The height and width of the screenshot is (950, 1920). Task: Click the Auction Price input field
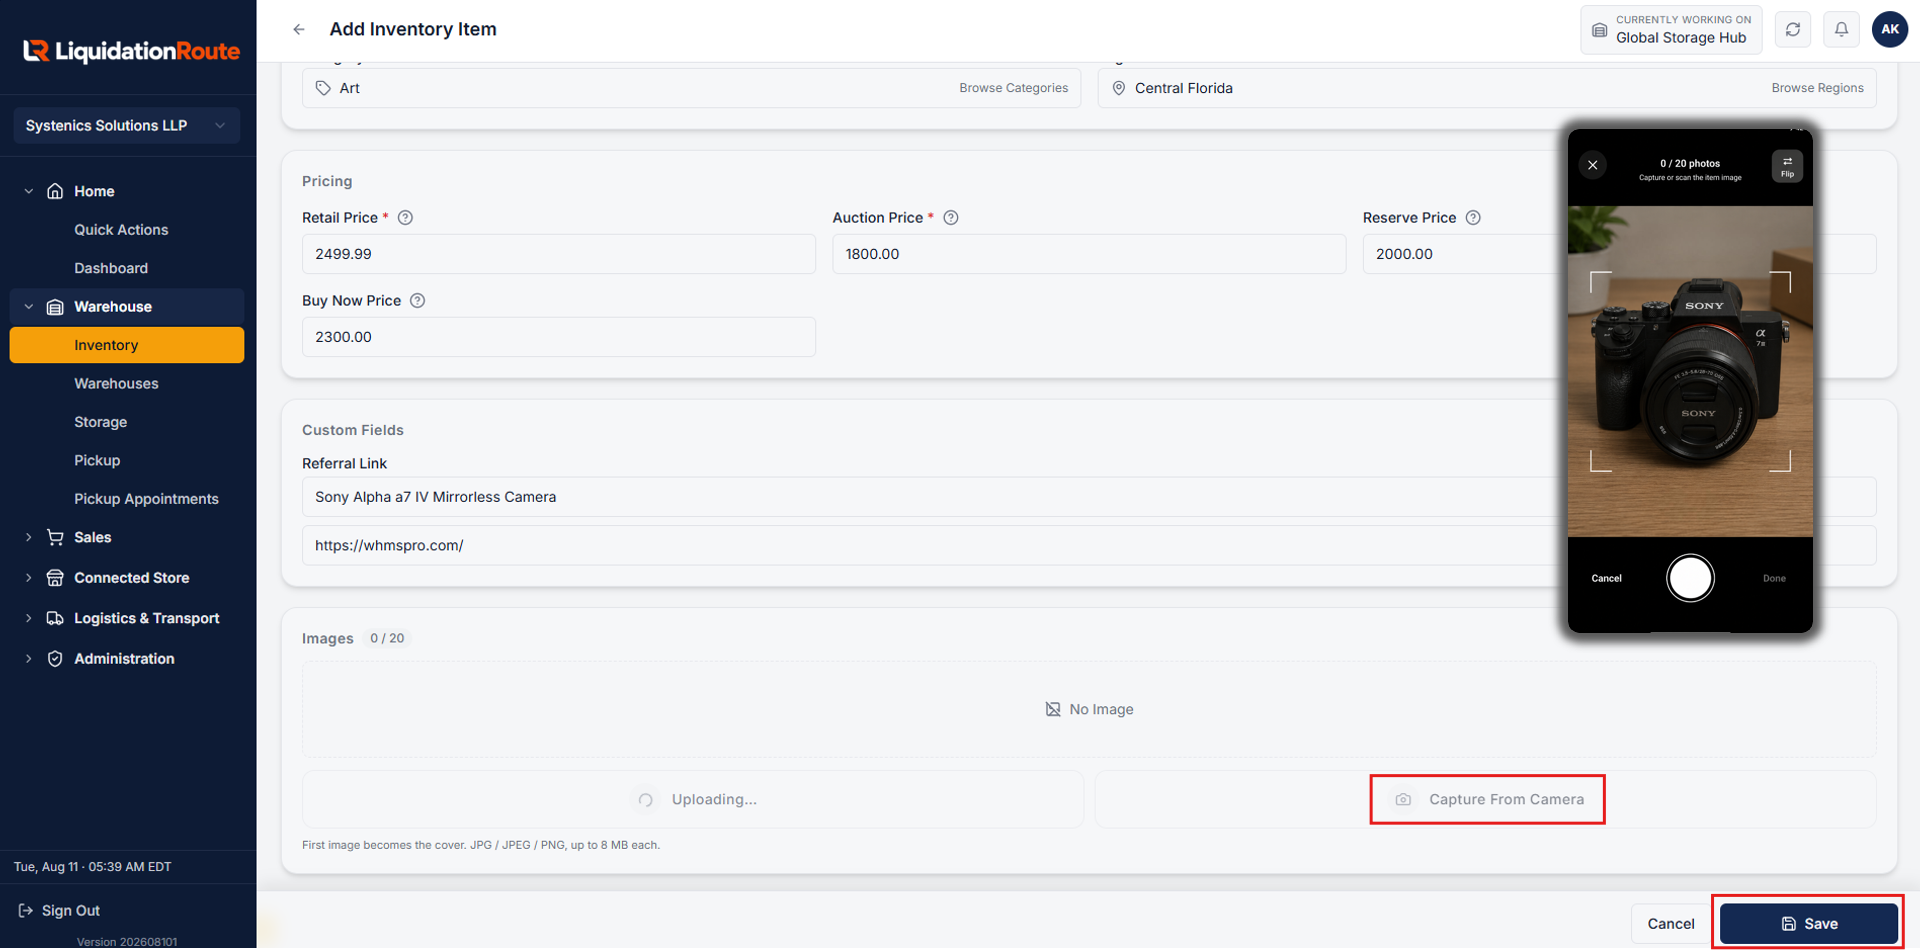(x=1089, y=254)
